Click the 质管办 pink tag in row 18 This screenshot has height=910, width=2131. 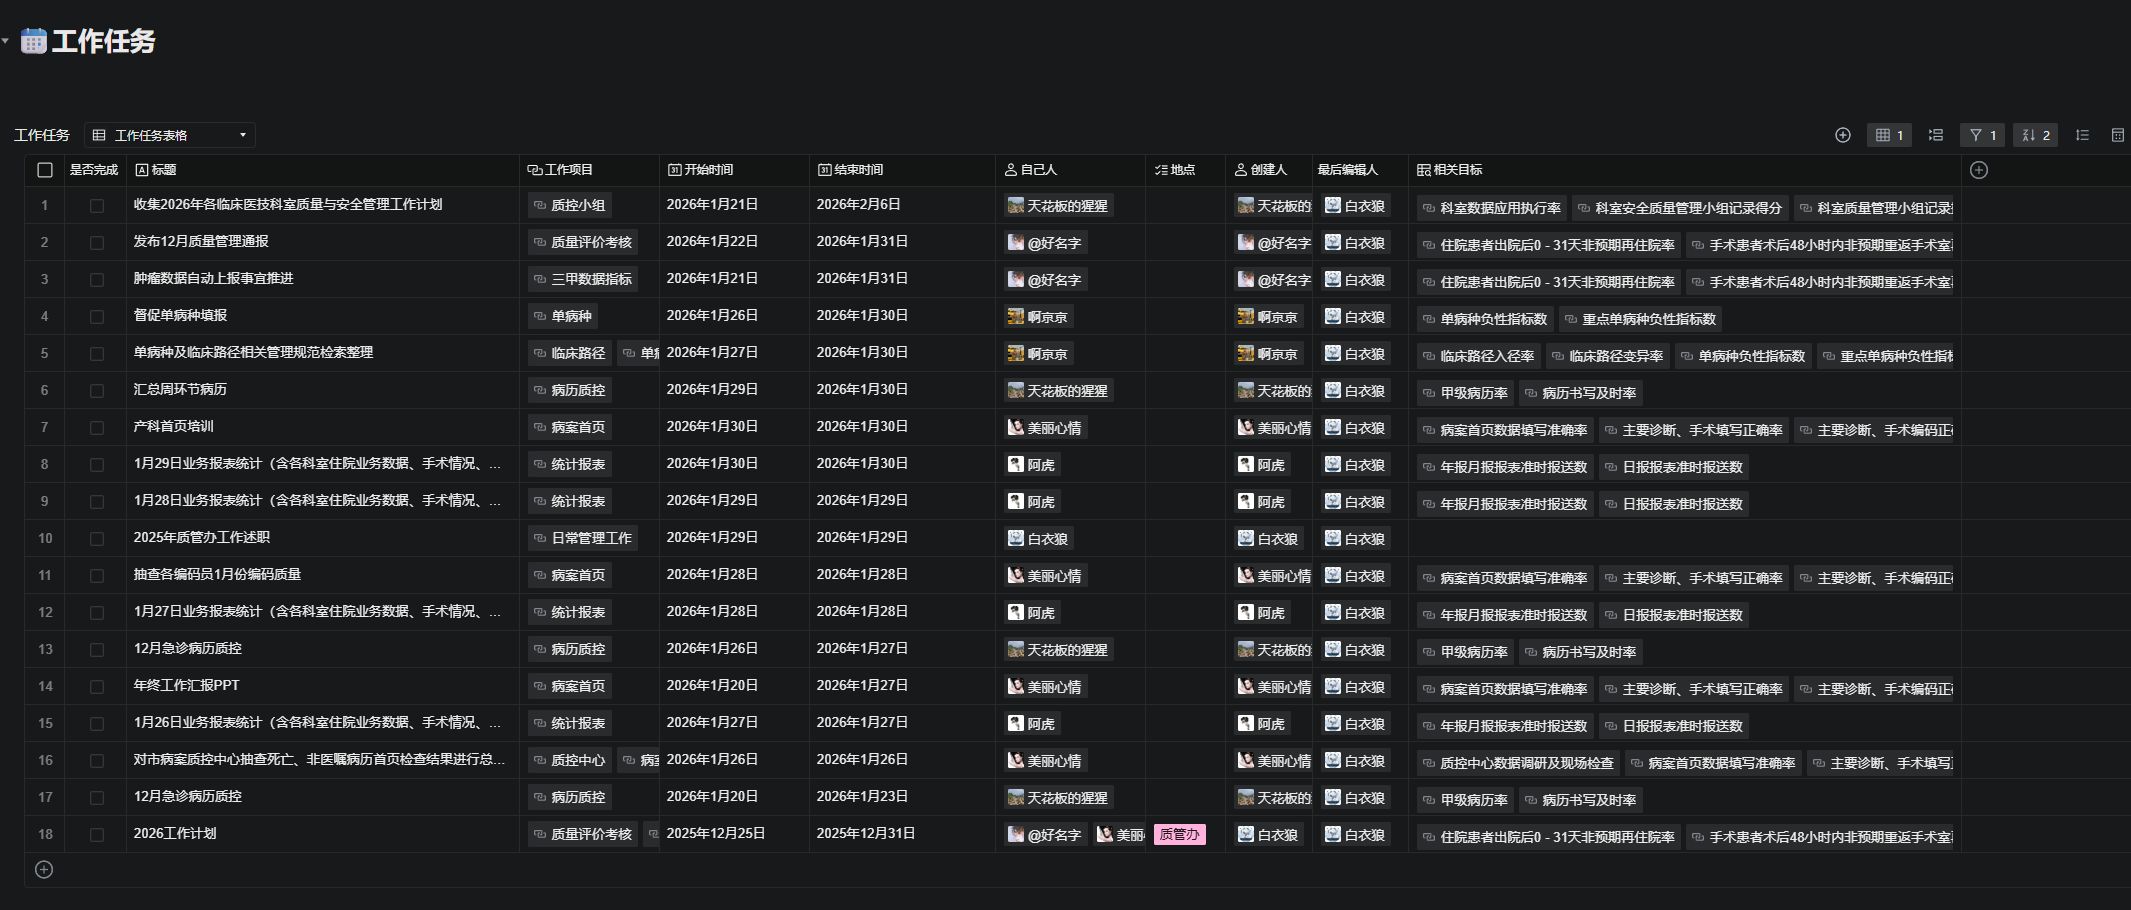(x=1180, y=835)
